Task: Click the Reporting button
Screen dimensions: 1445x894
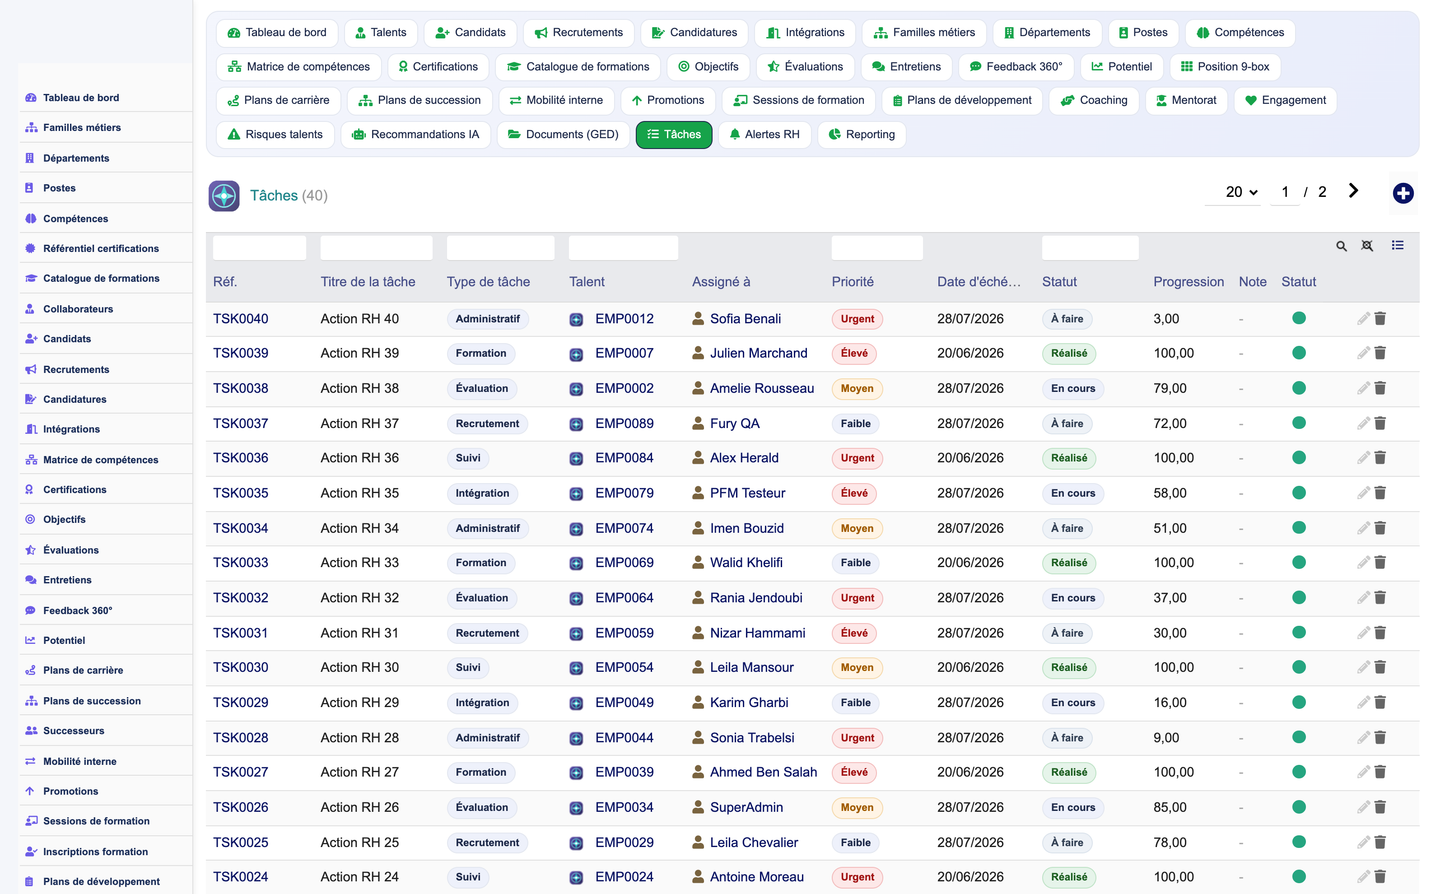Action: point(862,134)
